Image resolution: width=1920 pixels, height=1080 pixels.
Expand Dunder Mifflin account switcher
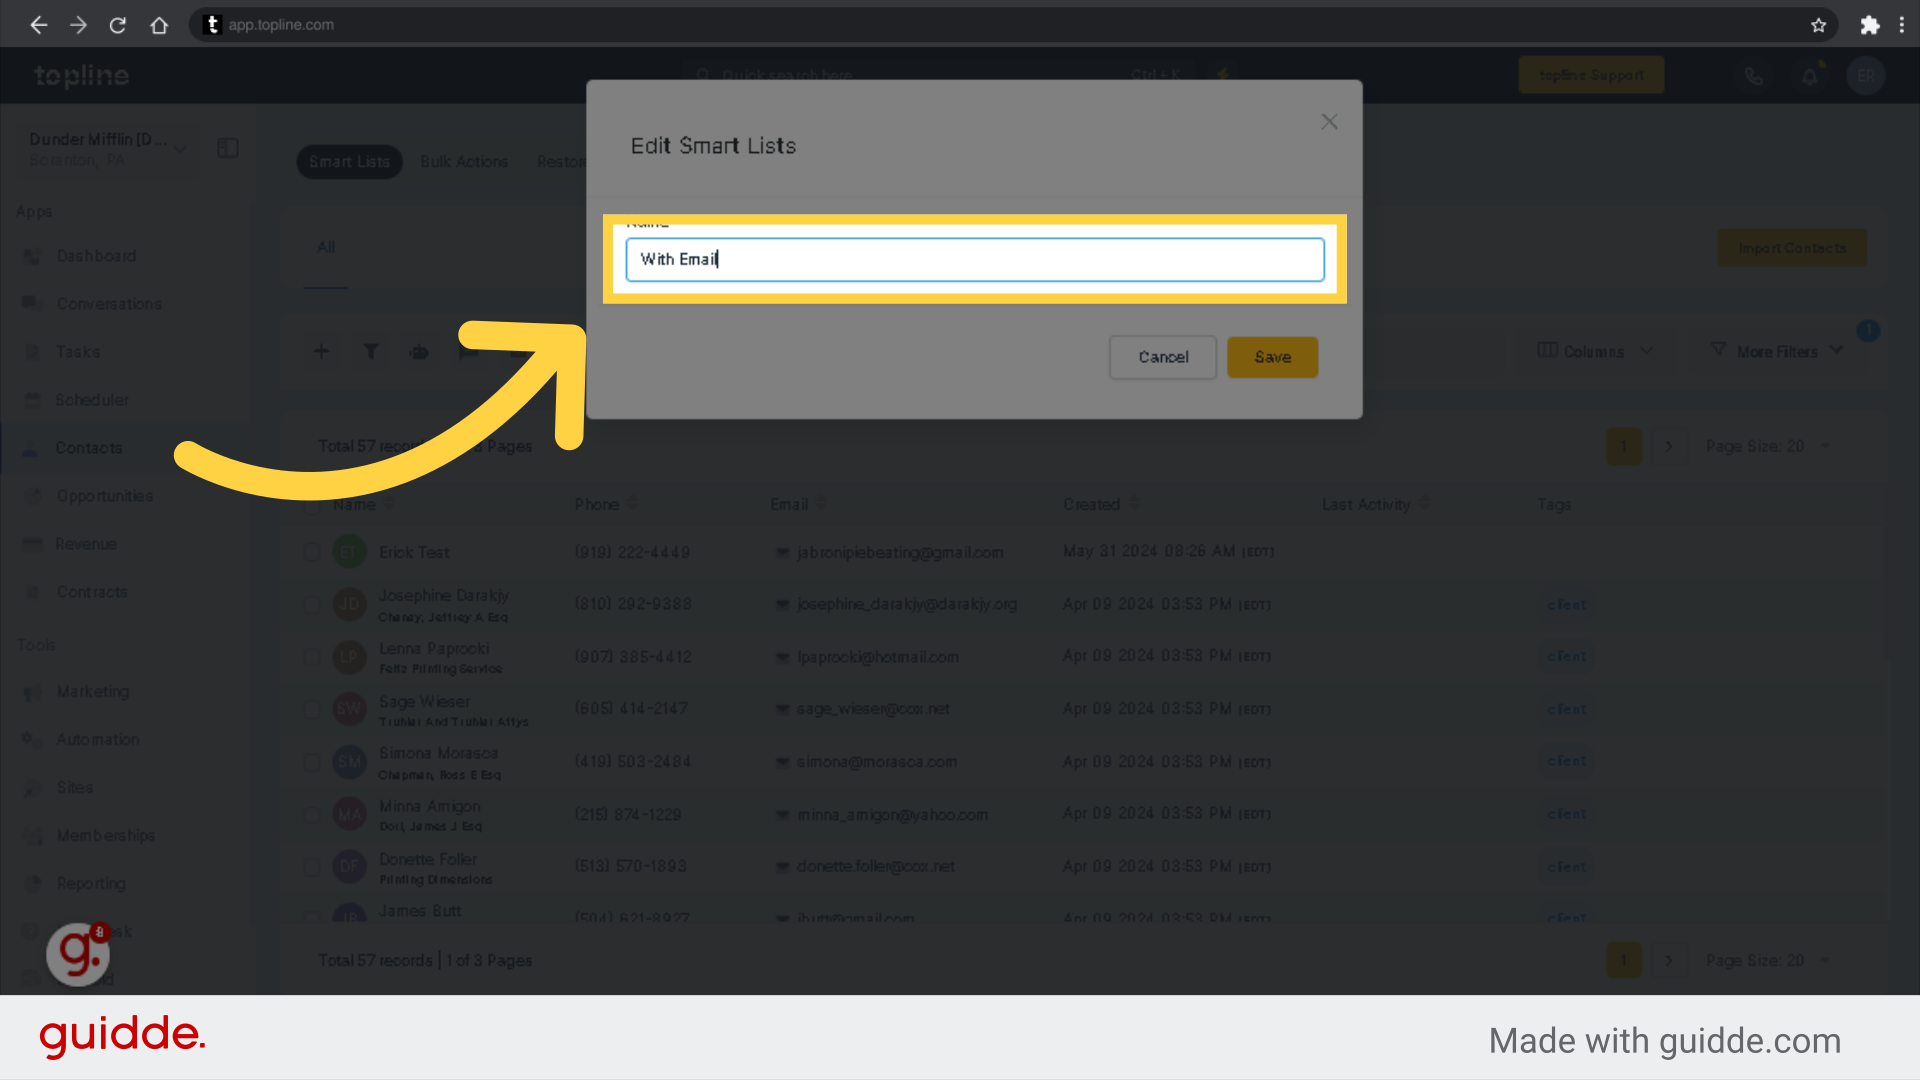107,149
